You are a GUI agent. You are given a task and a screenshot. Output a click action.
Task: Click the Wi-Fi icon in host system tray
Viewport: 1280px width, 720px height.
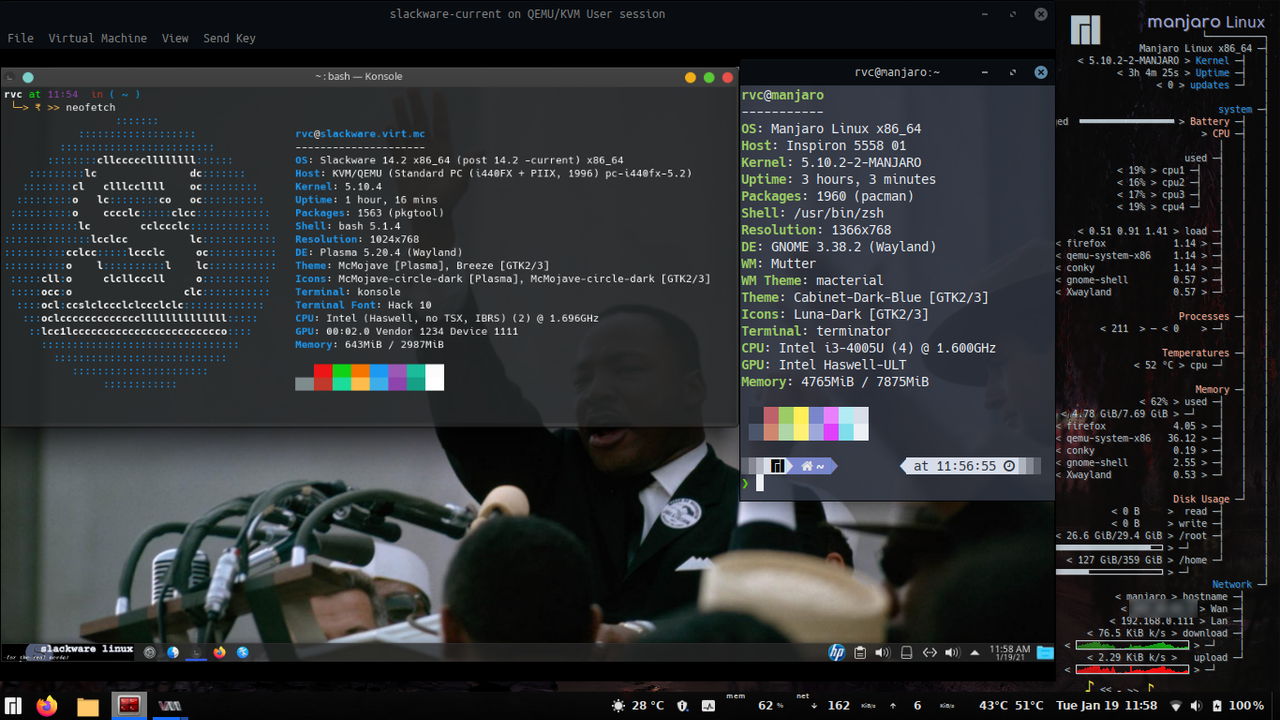click(x=1176, y=706)
